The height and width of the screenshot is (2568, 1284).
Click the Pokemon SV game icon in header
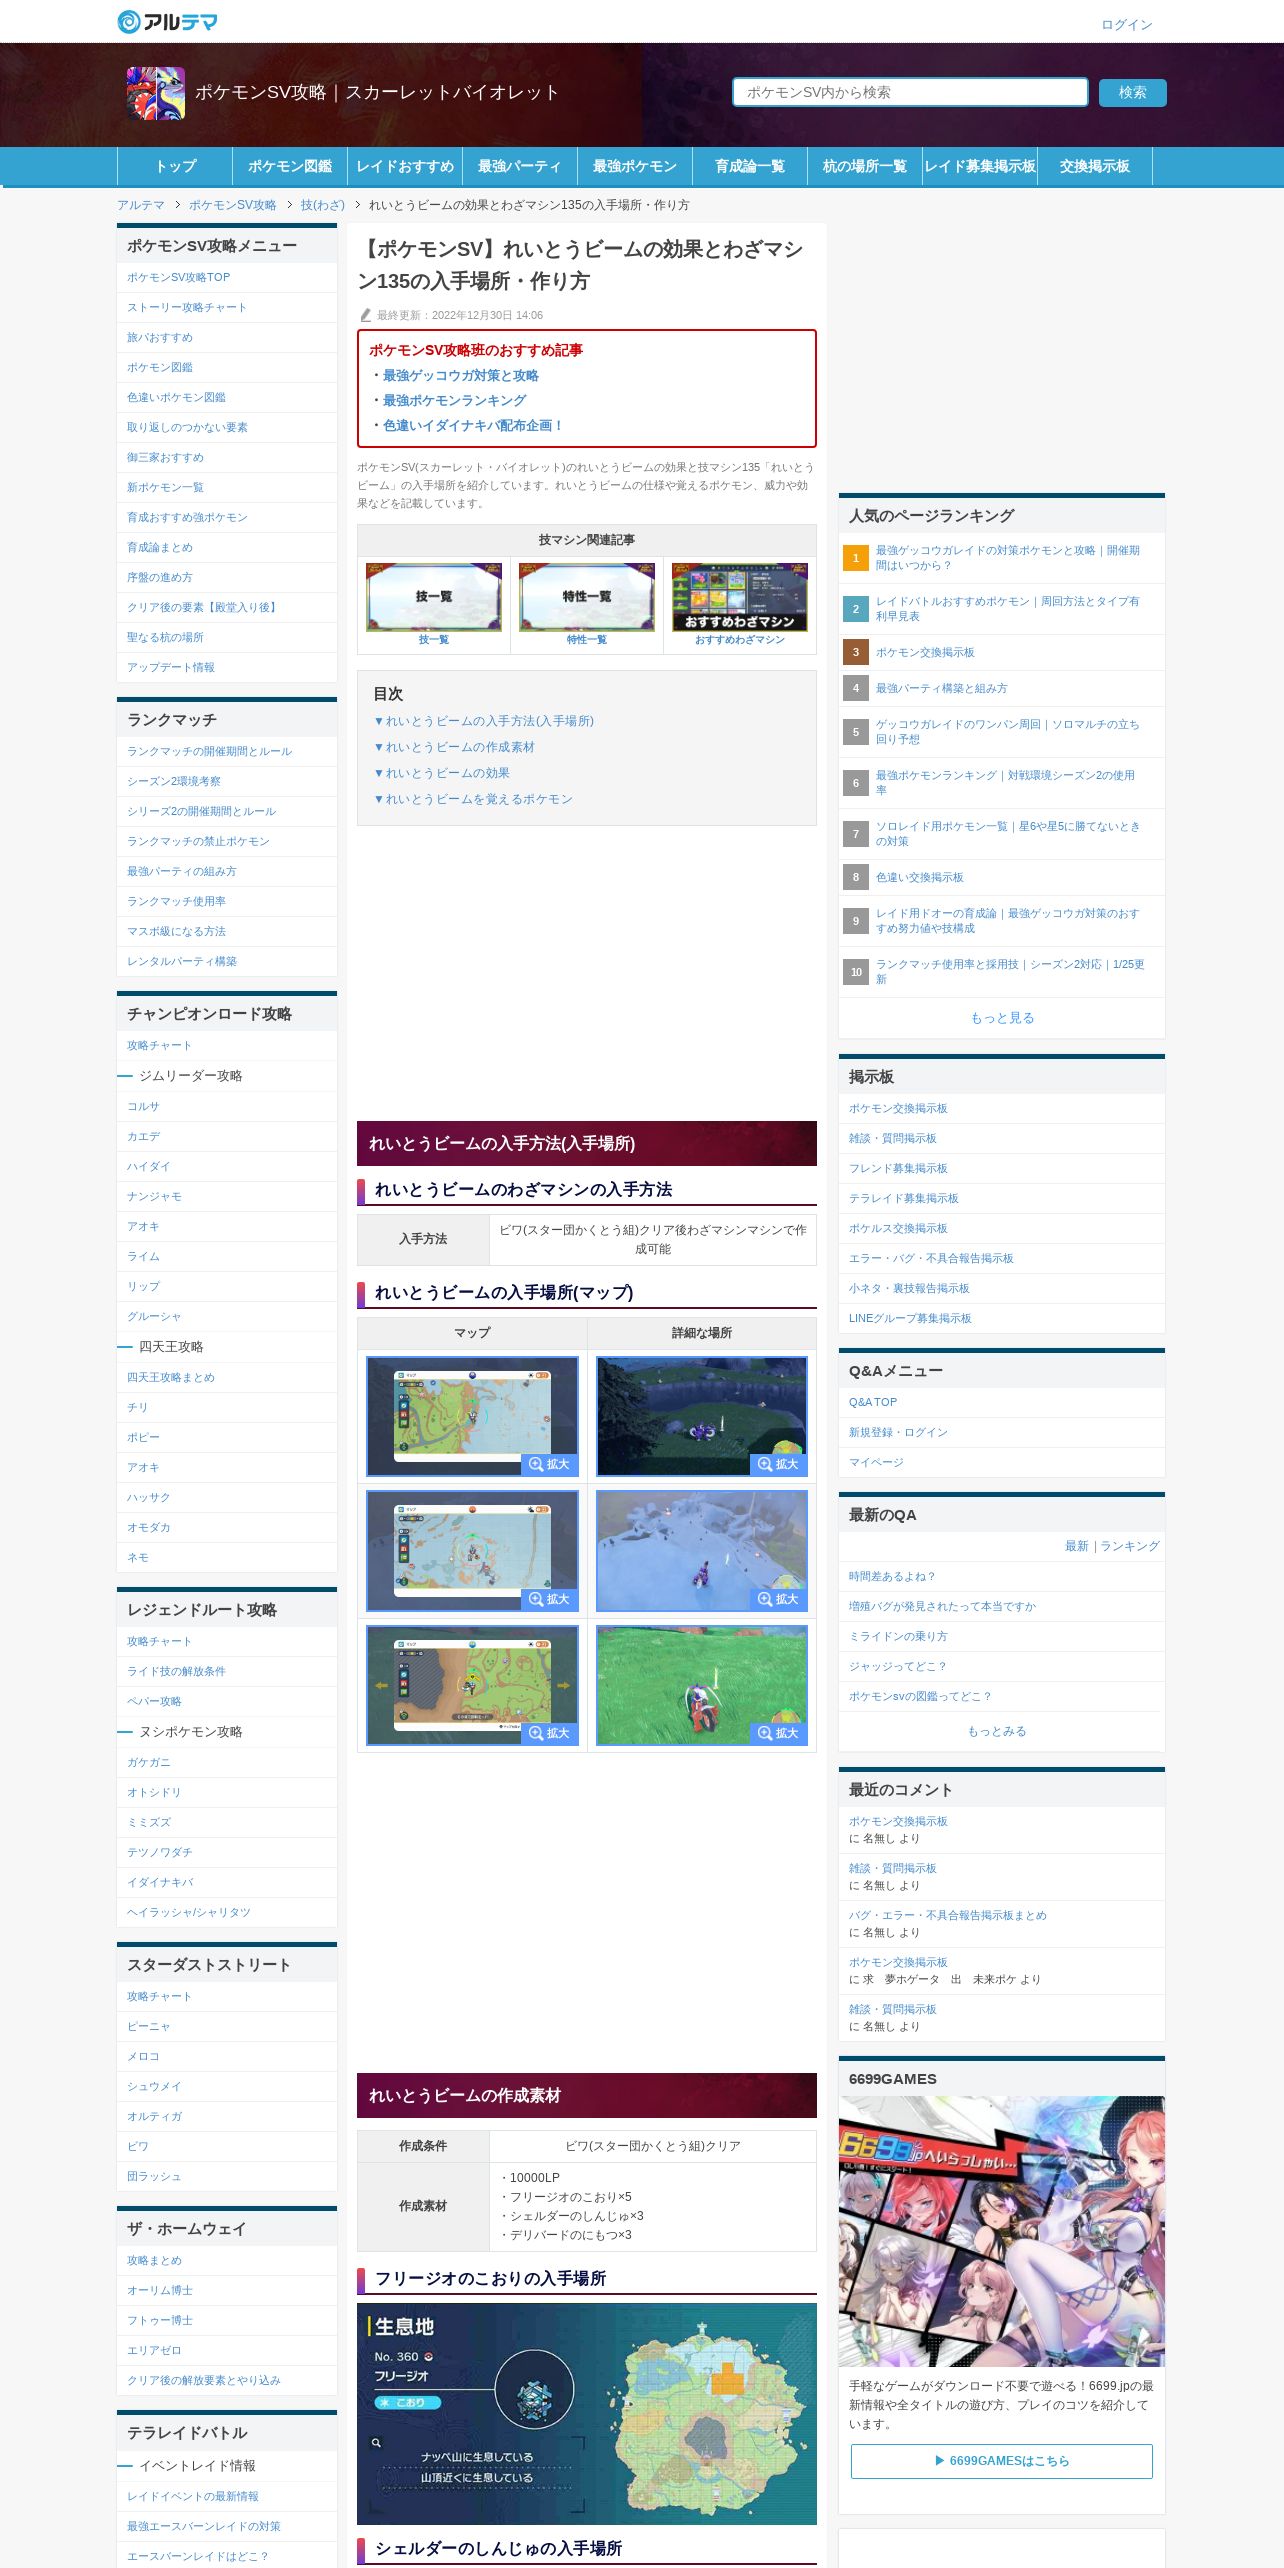tap(156, 93)
